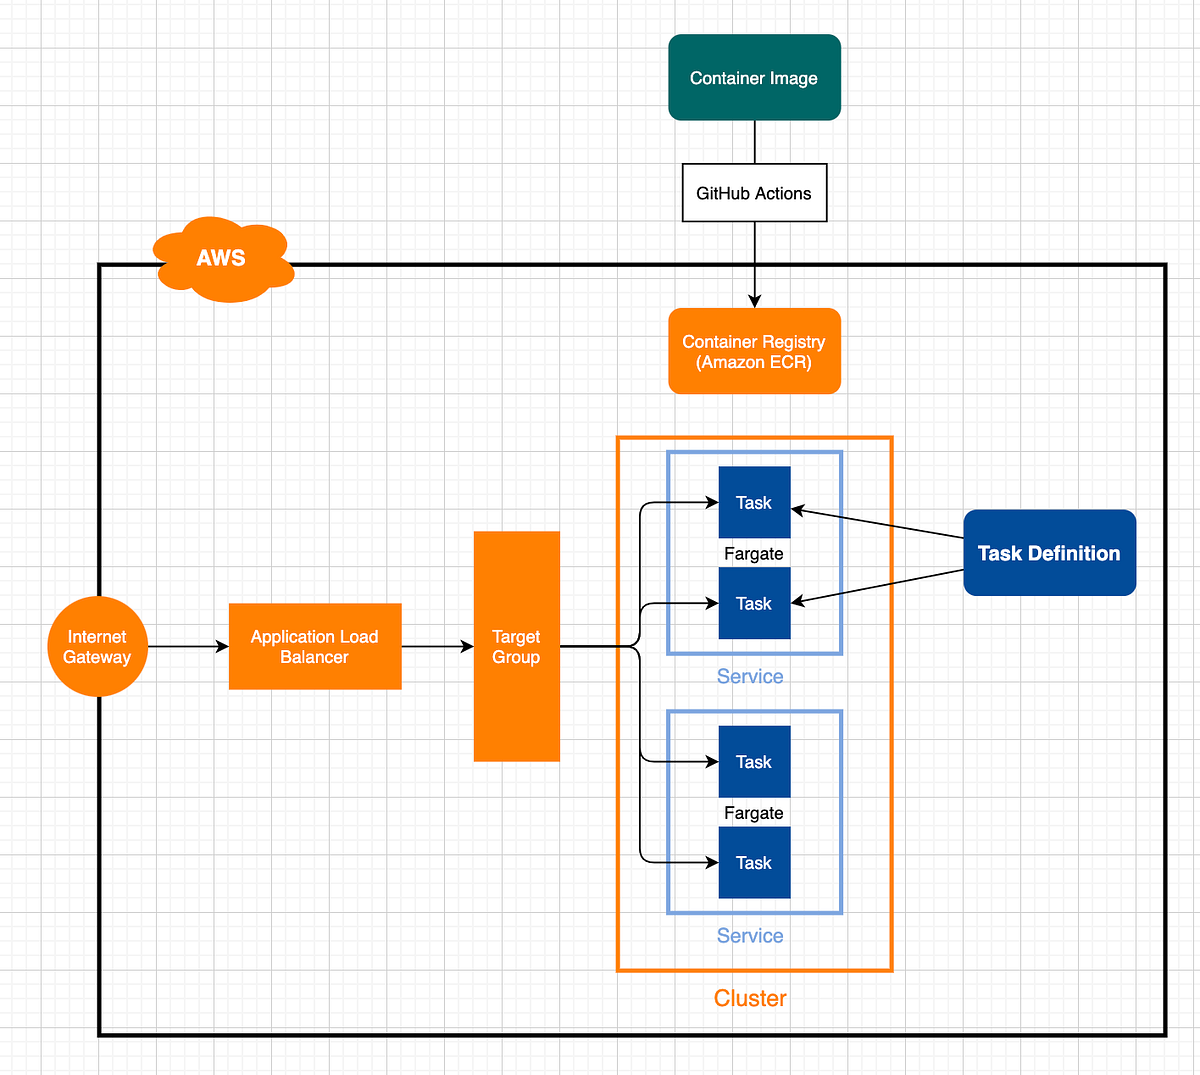Select the Application Load Balancer box
Viewport: 1200px width, 1075px height.
[315, 646]
